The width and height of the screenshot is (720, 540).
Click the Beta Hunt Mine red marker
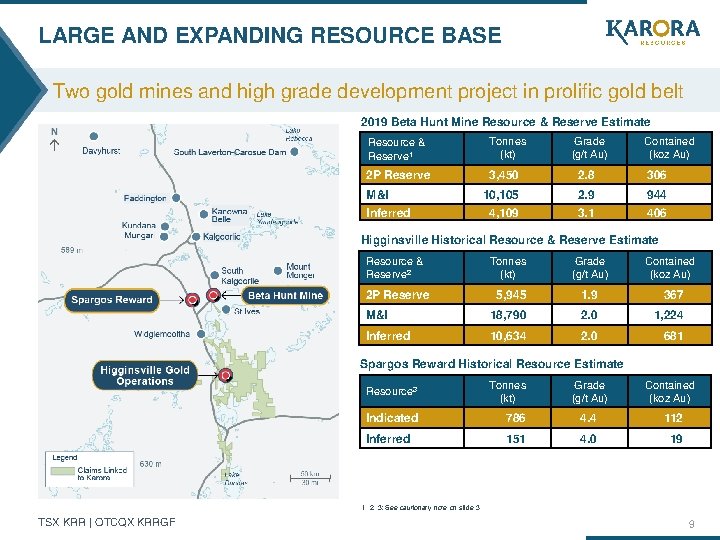click(x=213, y=295)
